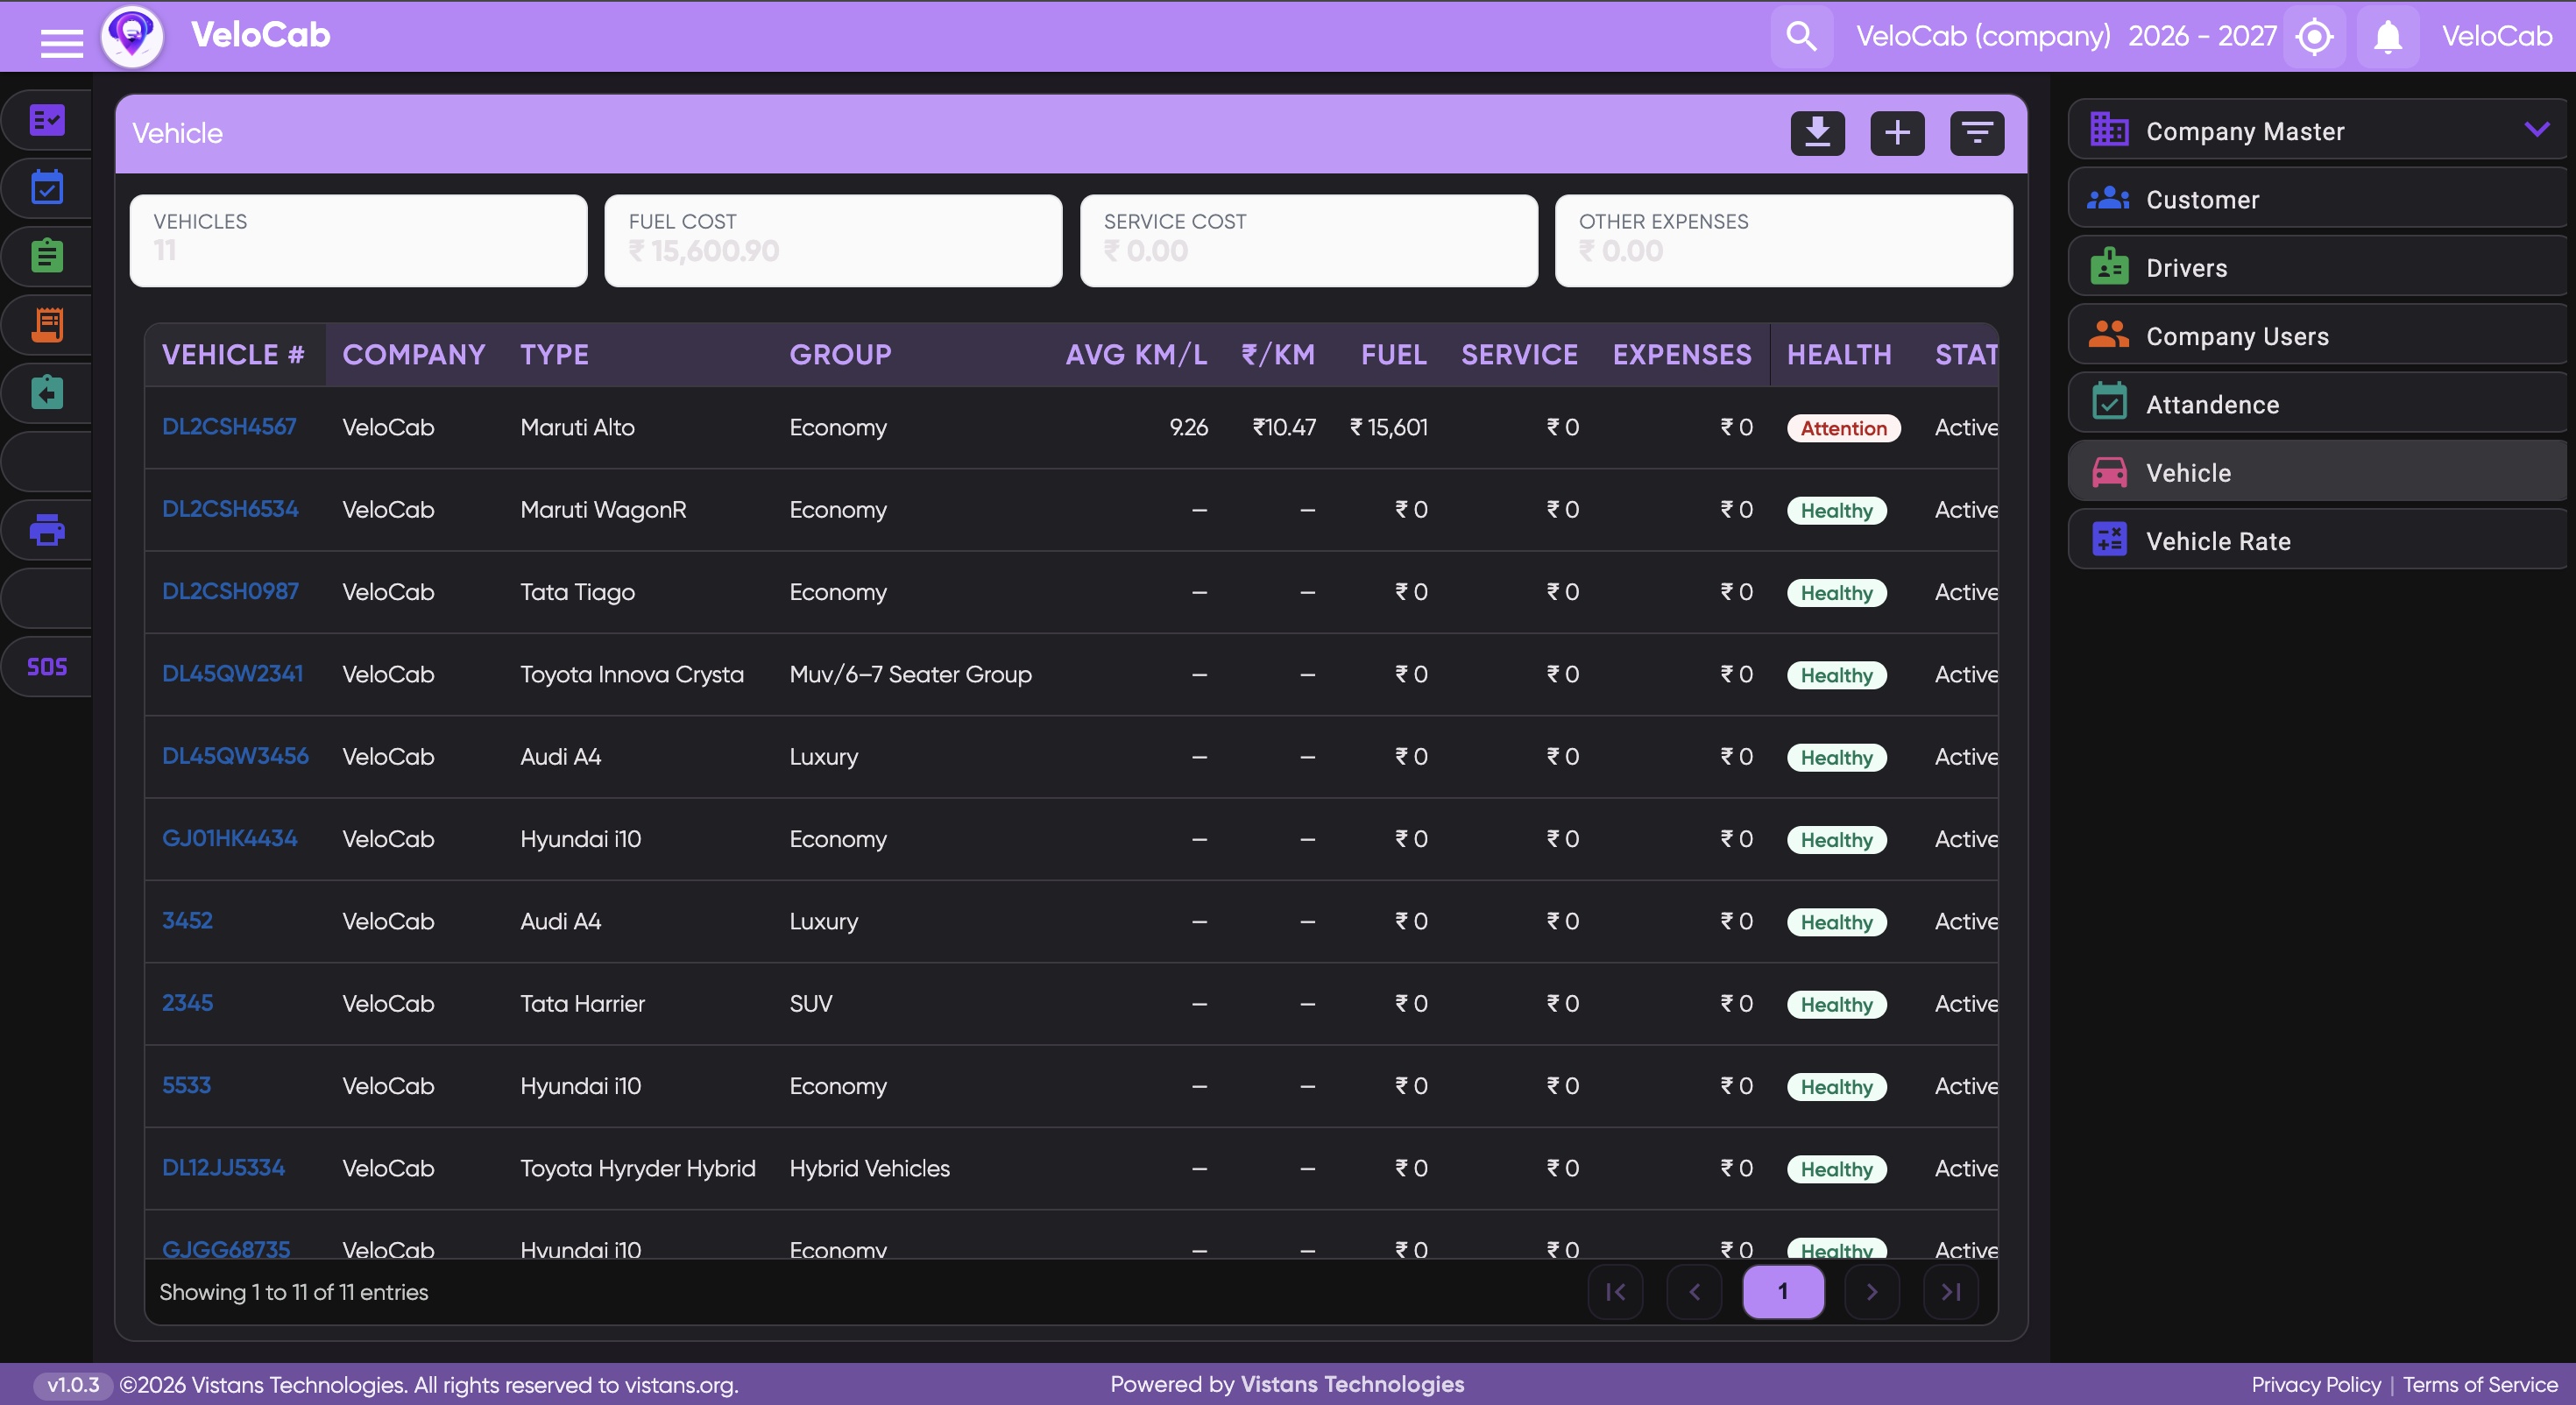Sort by VEHICLE # column header
Image resolution: width=2576 pixels, height=1405 pixels.
(x=233, y=355)
